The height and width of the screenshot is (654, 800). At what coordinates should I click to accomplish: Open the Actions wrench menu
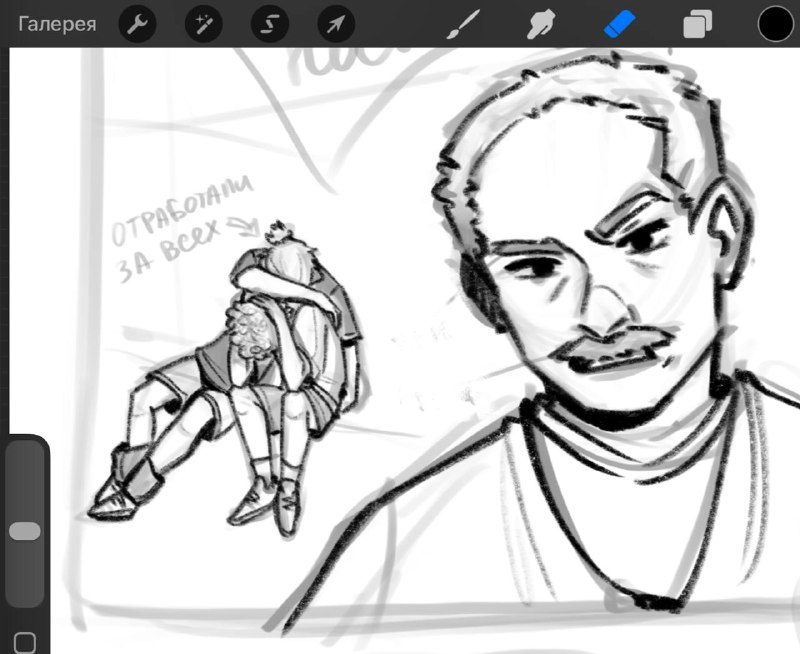coord(137,24)
